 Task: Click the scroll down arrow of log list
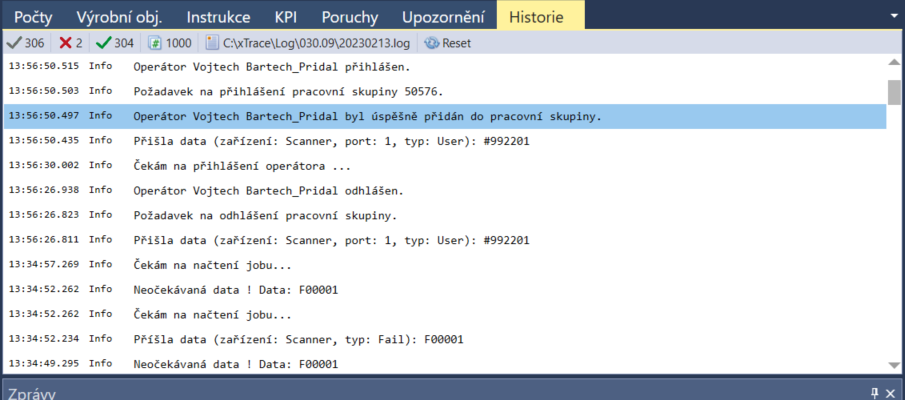tap(894, 365)
